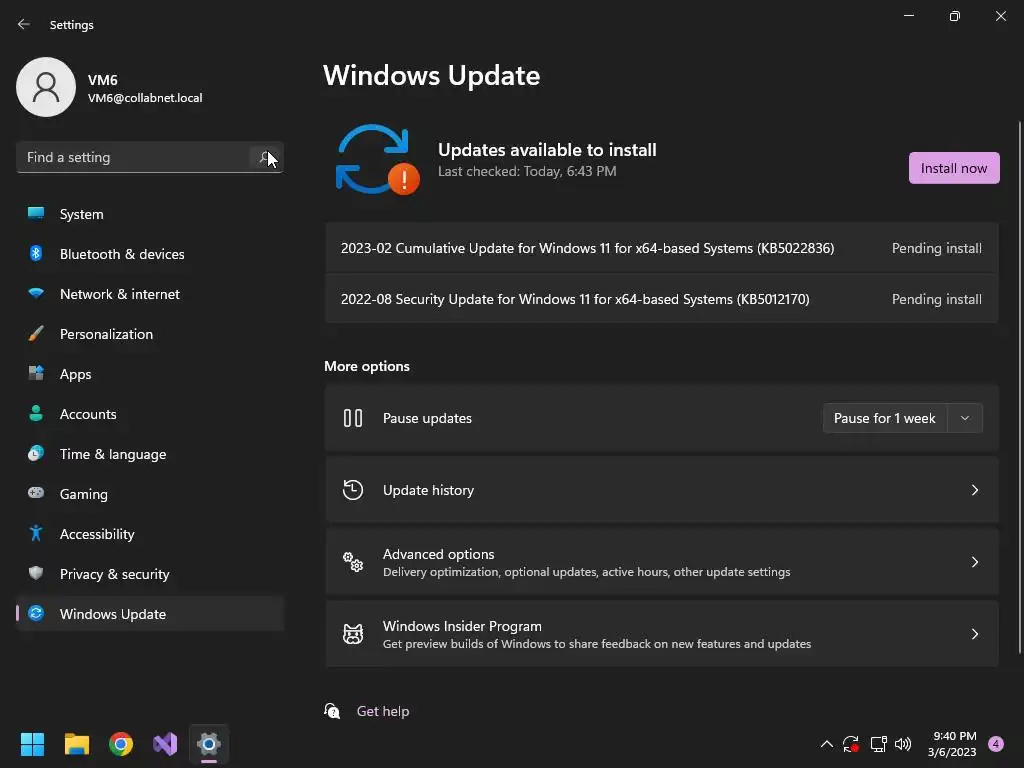Open System settings

click(150, 214)
